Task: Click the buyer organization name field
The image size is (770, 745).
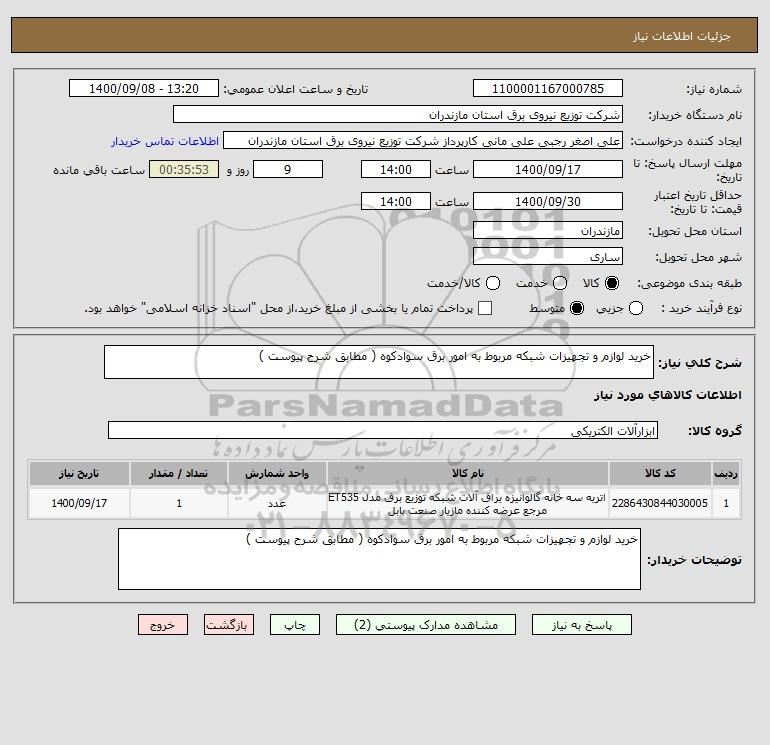Action: 398,114
